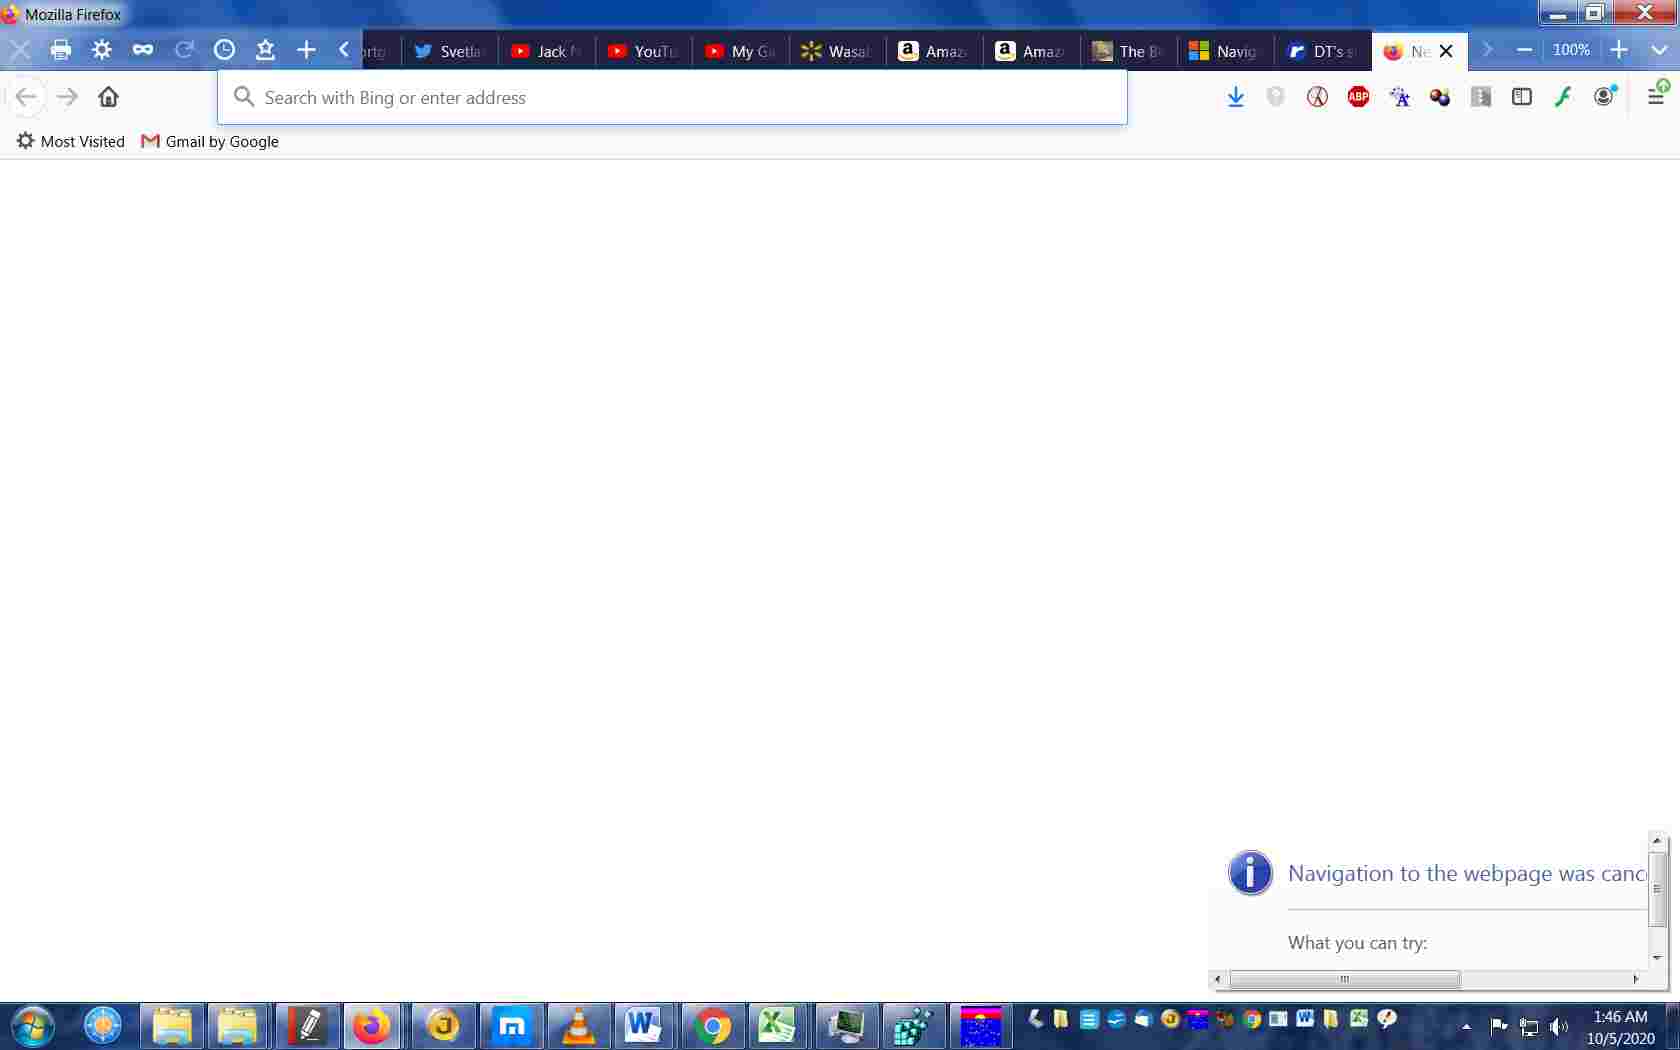1680x1050 pixels.
Task: Open the Most Visited bookmarks folder
Action: point(70,141)
